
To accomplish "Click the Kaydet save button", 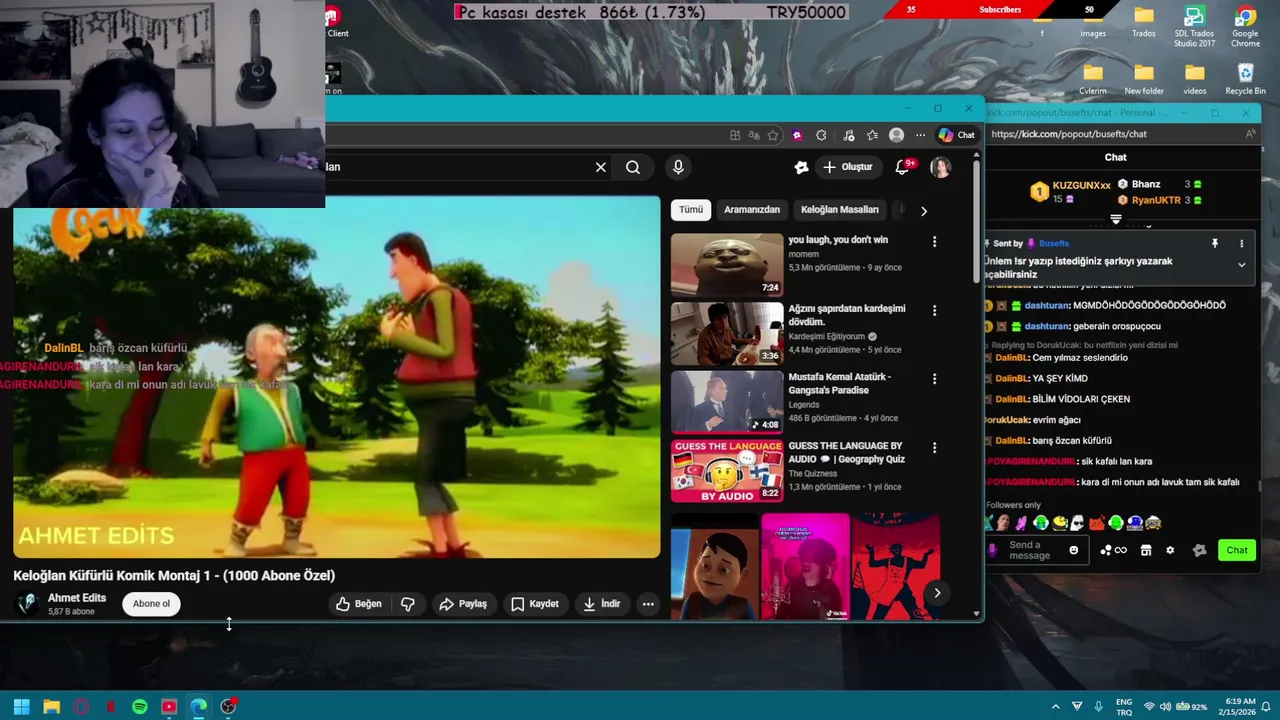I will pyautogui.click(x=535, y=604).
